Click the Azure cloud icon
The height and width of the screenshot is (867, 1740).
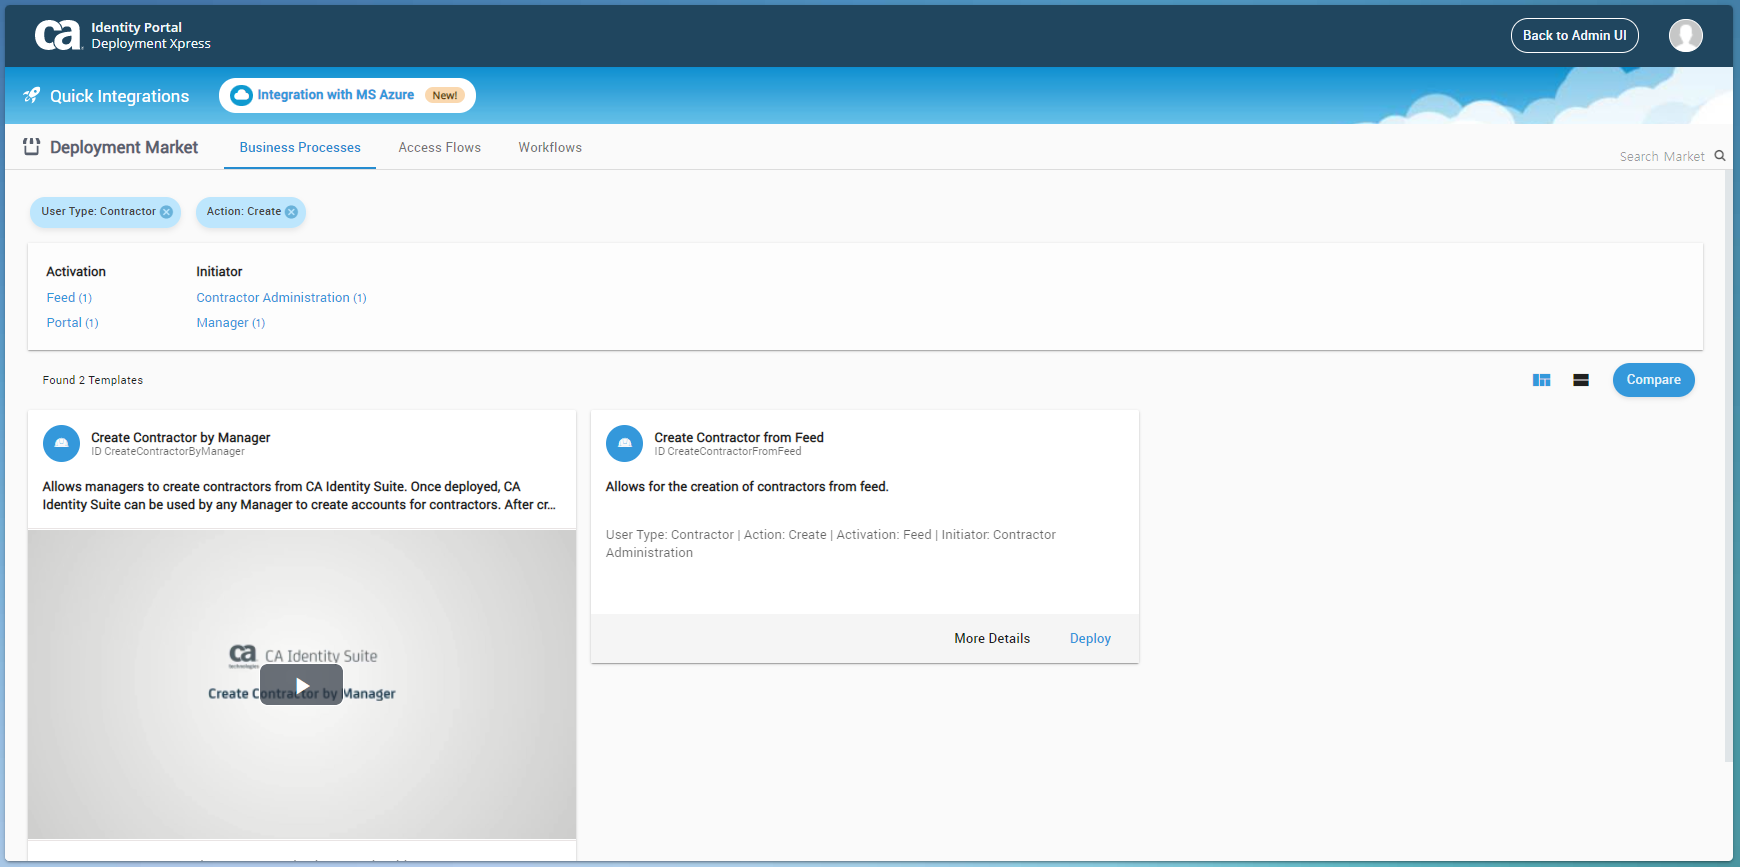click(x=241, y=95)
